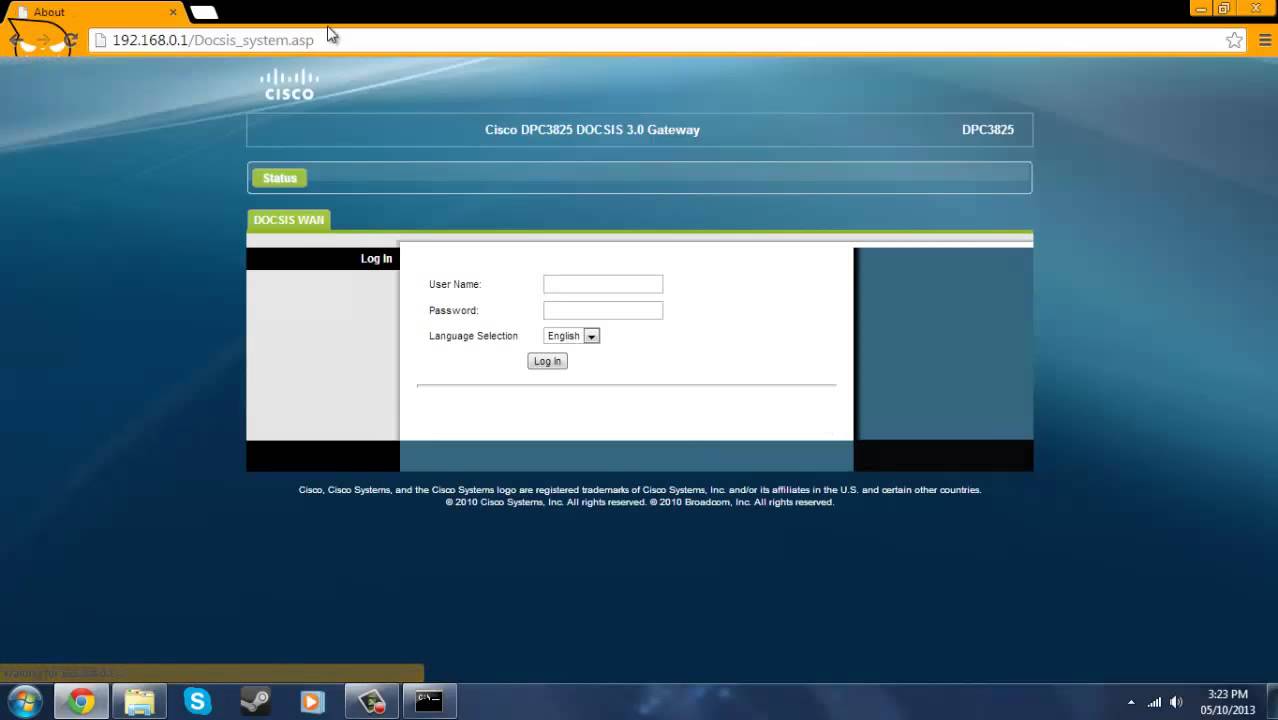Click the Language Selection label

pyautogui.click(x=473, y=336)
